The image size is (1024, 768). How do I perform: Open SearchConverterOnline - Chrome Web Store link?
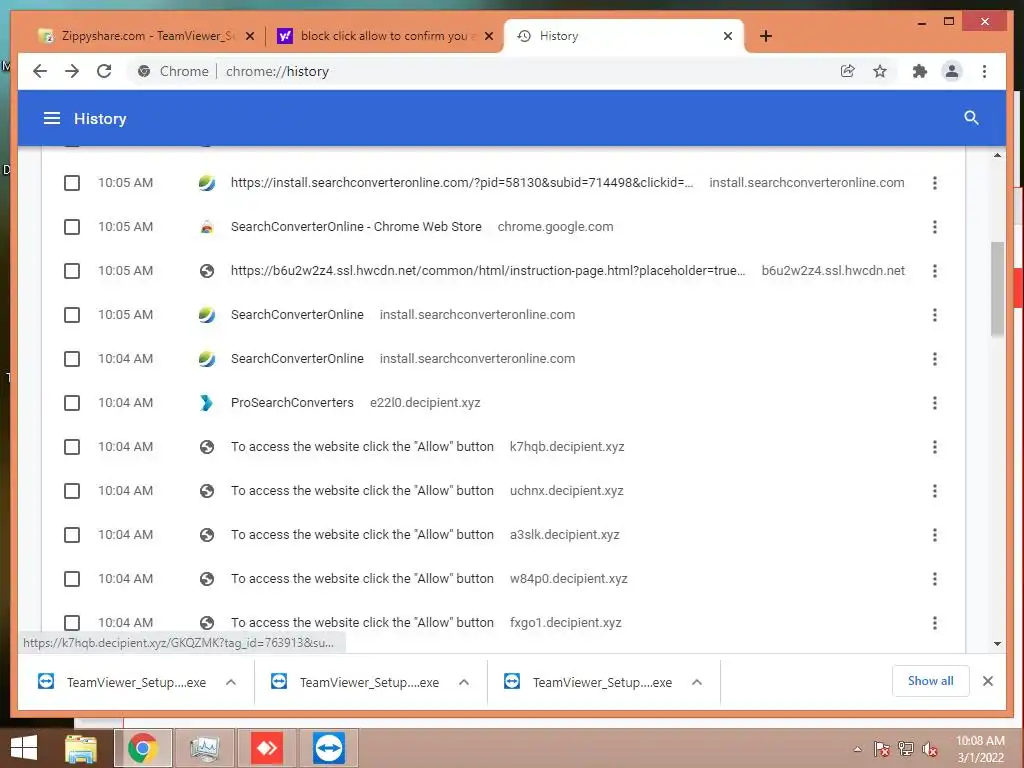(x=356, y=227)
